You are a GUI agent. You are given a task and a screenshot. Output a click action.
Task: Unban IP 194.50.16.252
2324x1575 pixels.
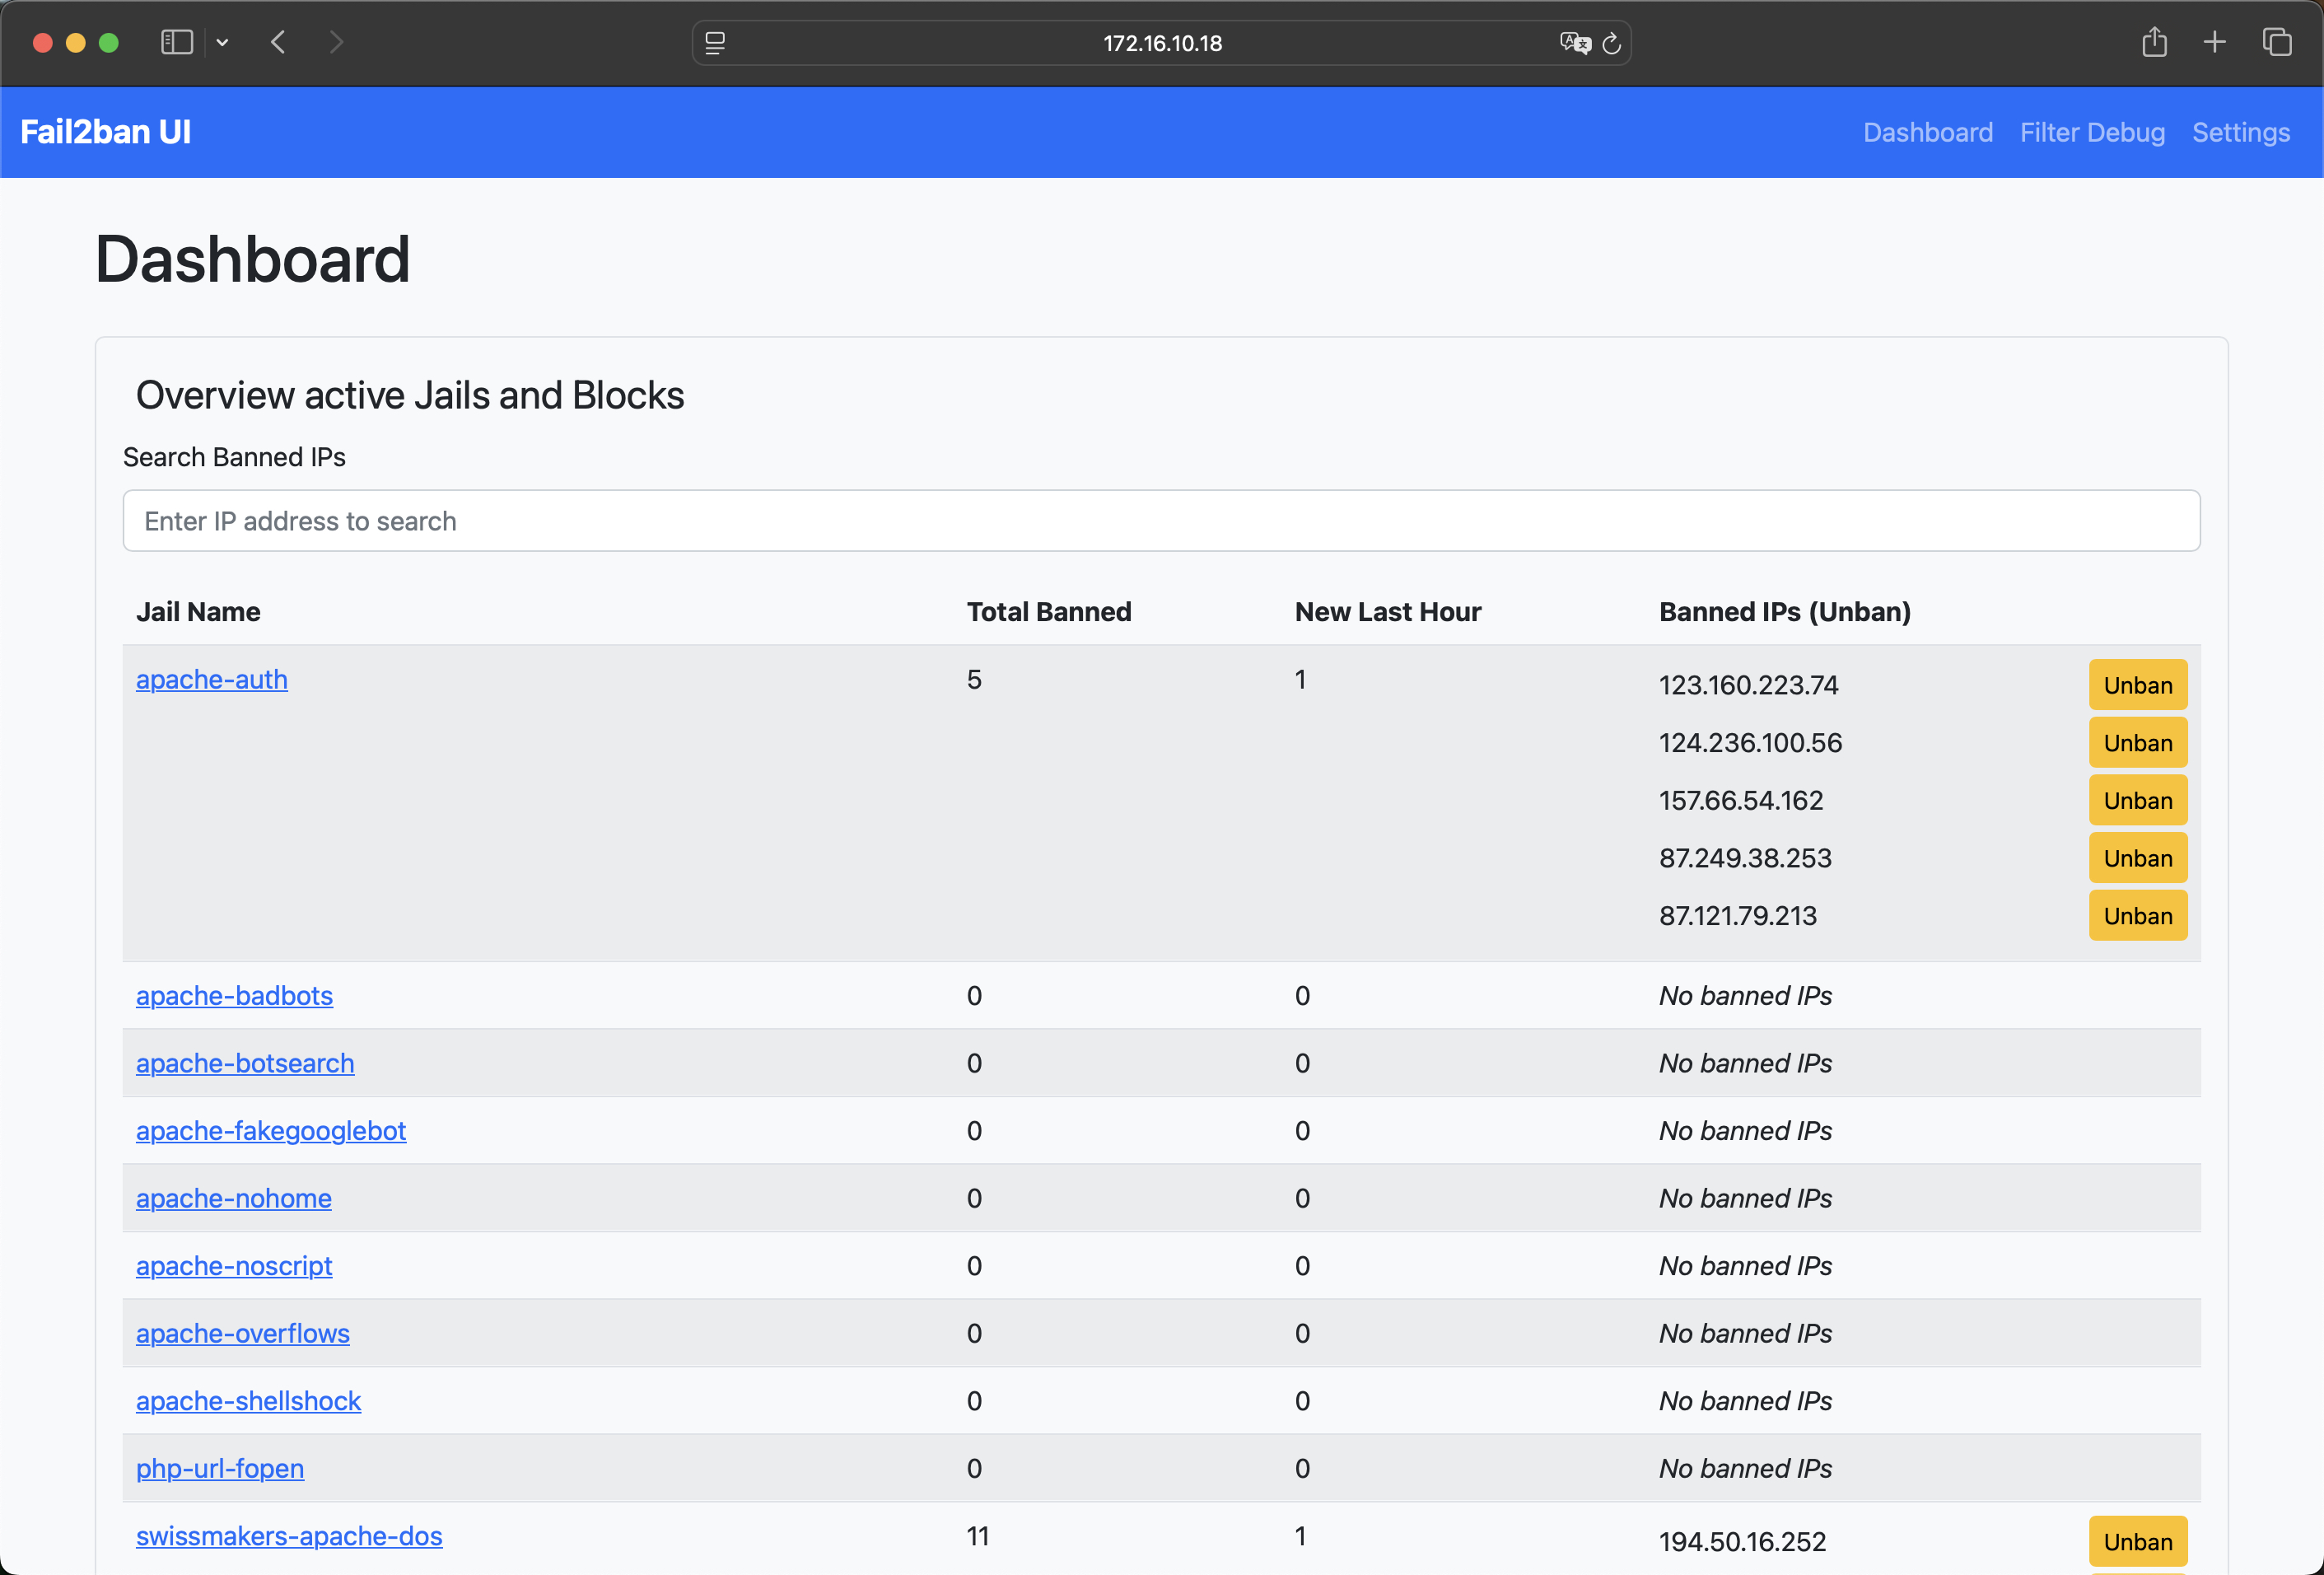point(2137,1541)
